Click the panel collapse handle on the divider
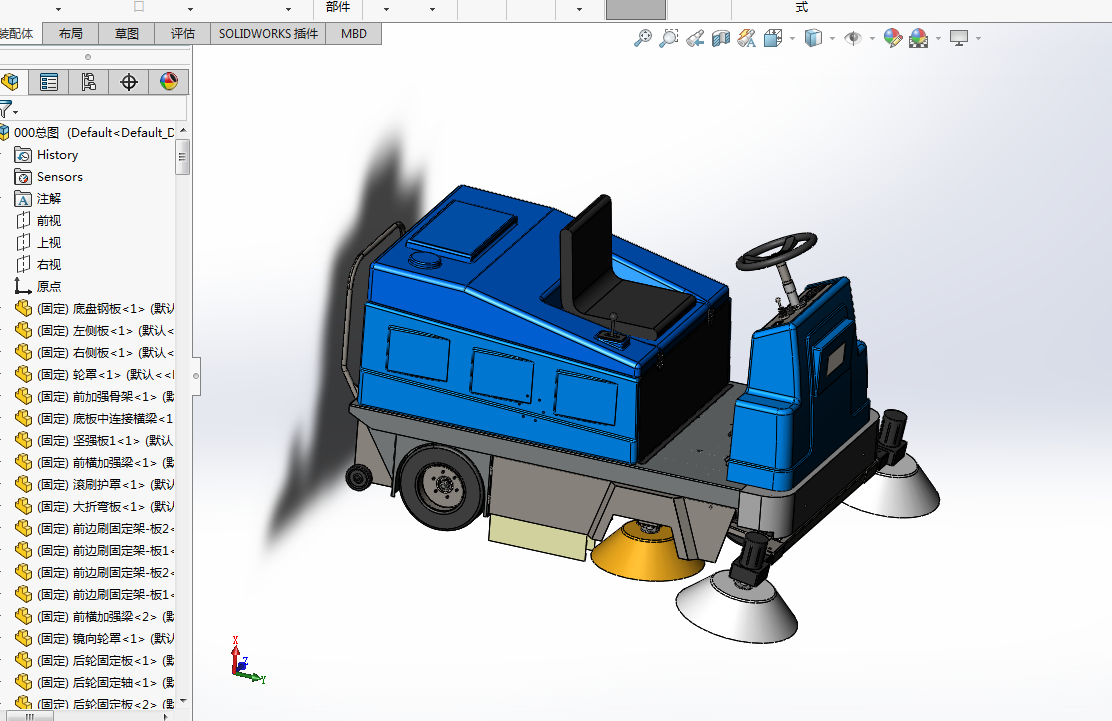The height and width of the screenshot is (721, 1112). 196,376
